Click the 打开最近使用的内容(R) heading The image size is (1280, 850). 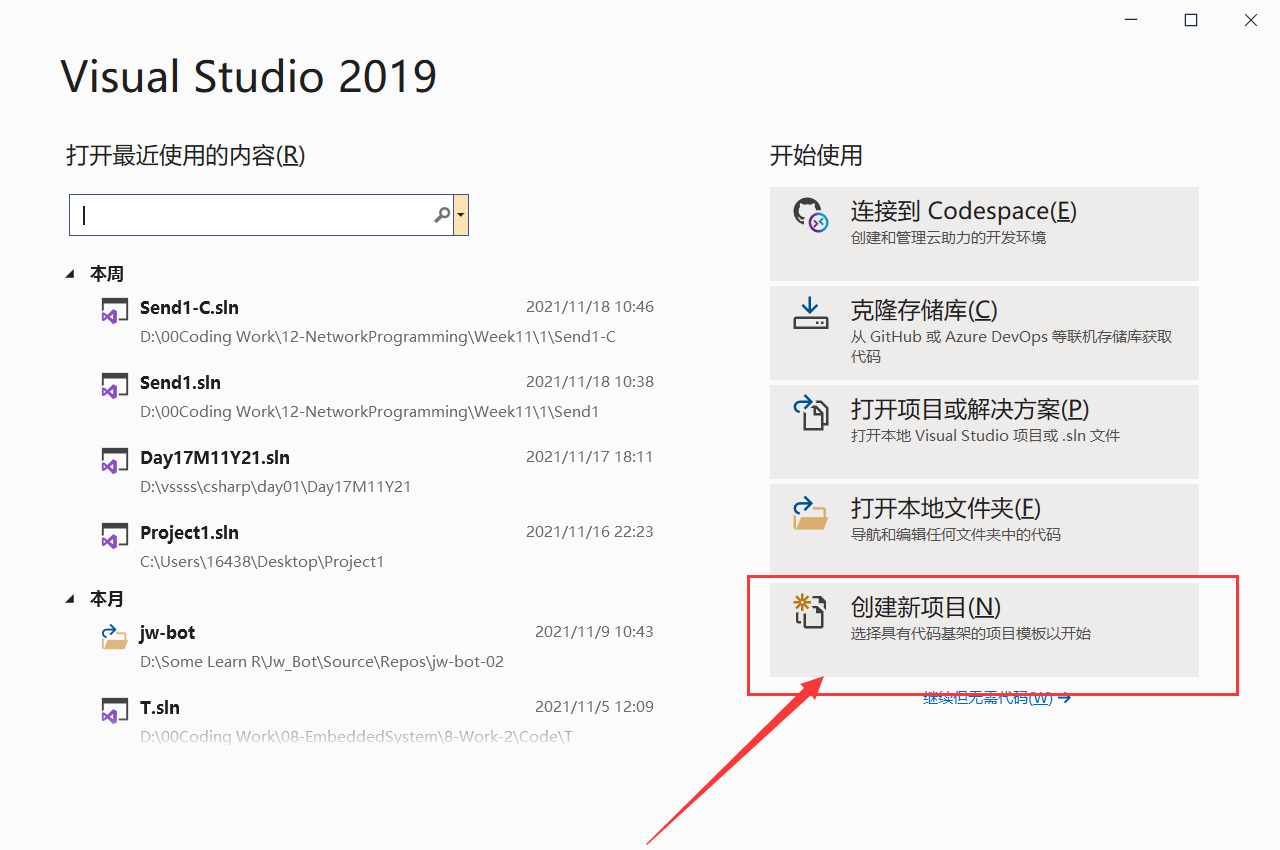click(185, 156)
